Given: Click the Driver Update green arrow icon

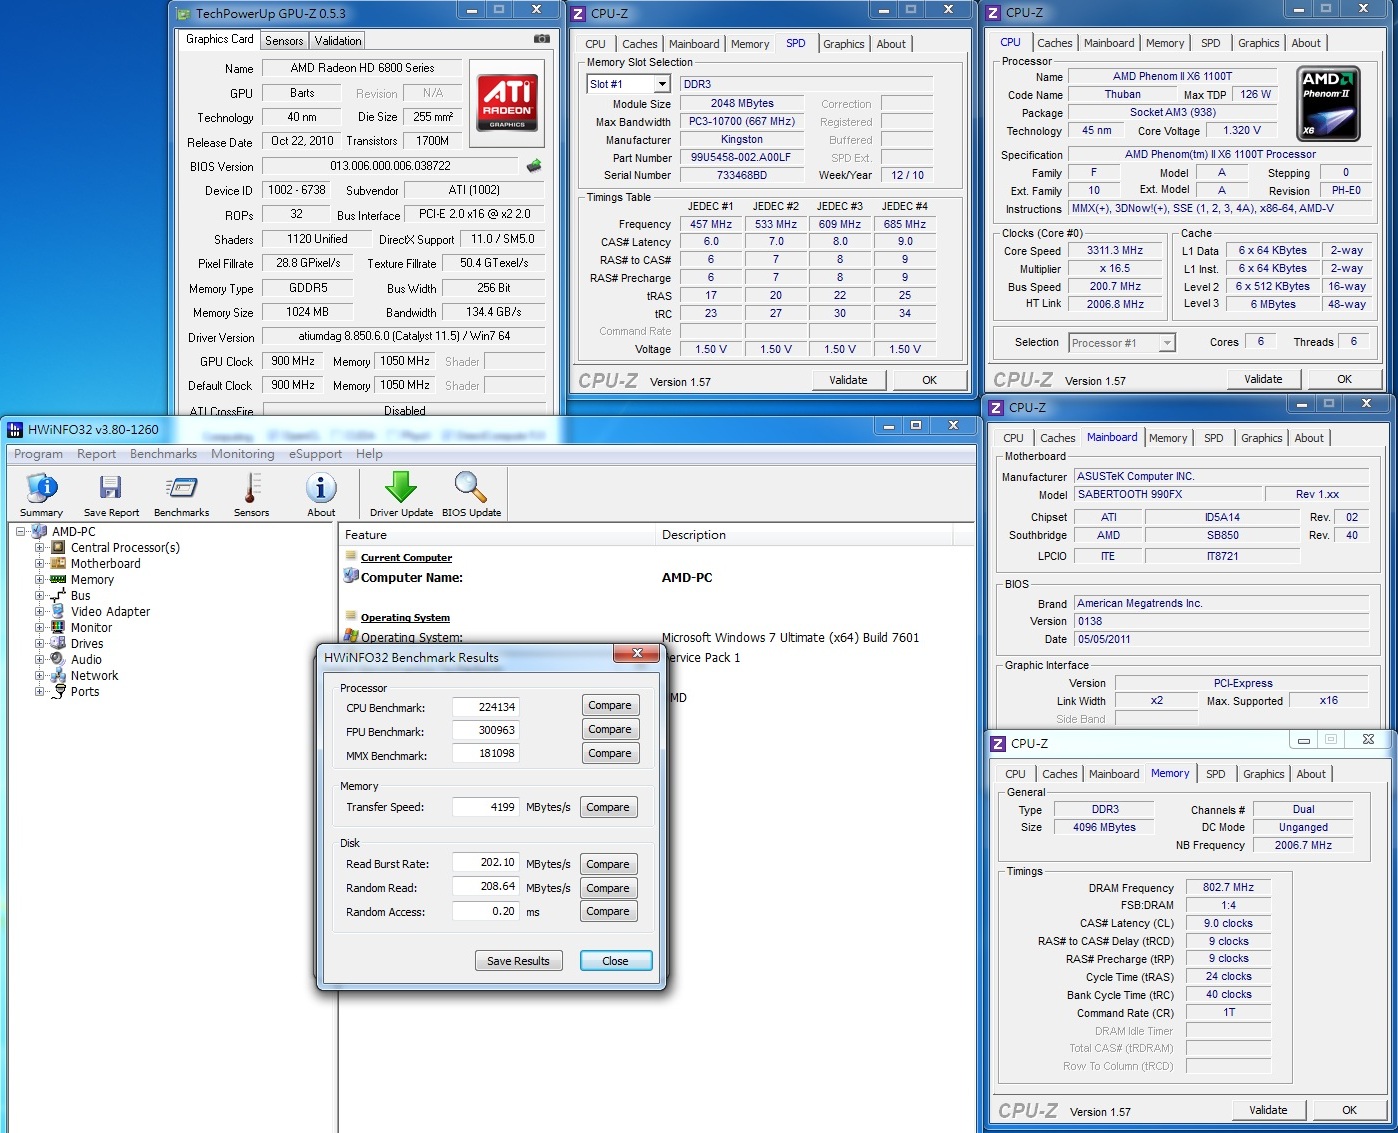Looking at the screenshot, I should (x=401, y=488).
